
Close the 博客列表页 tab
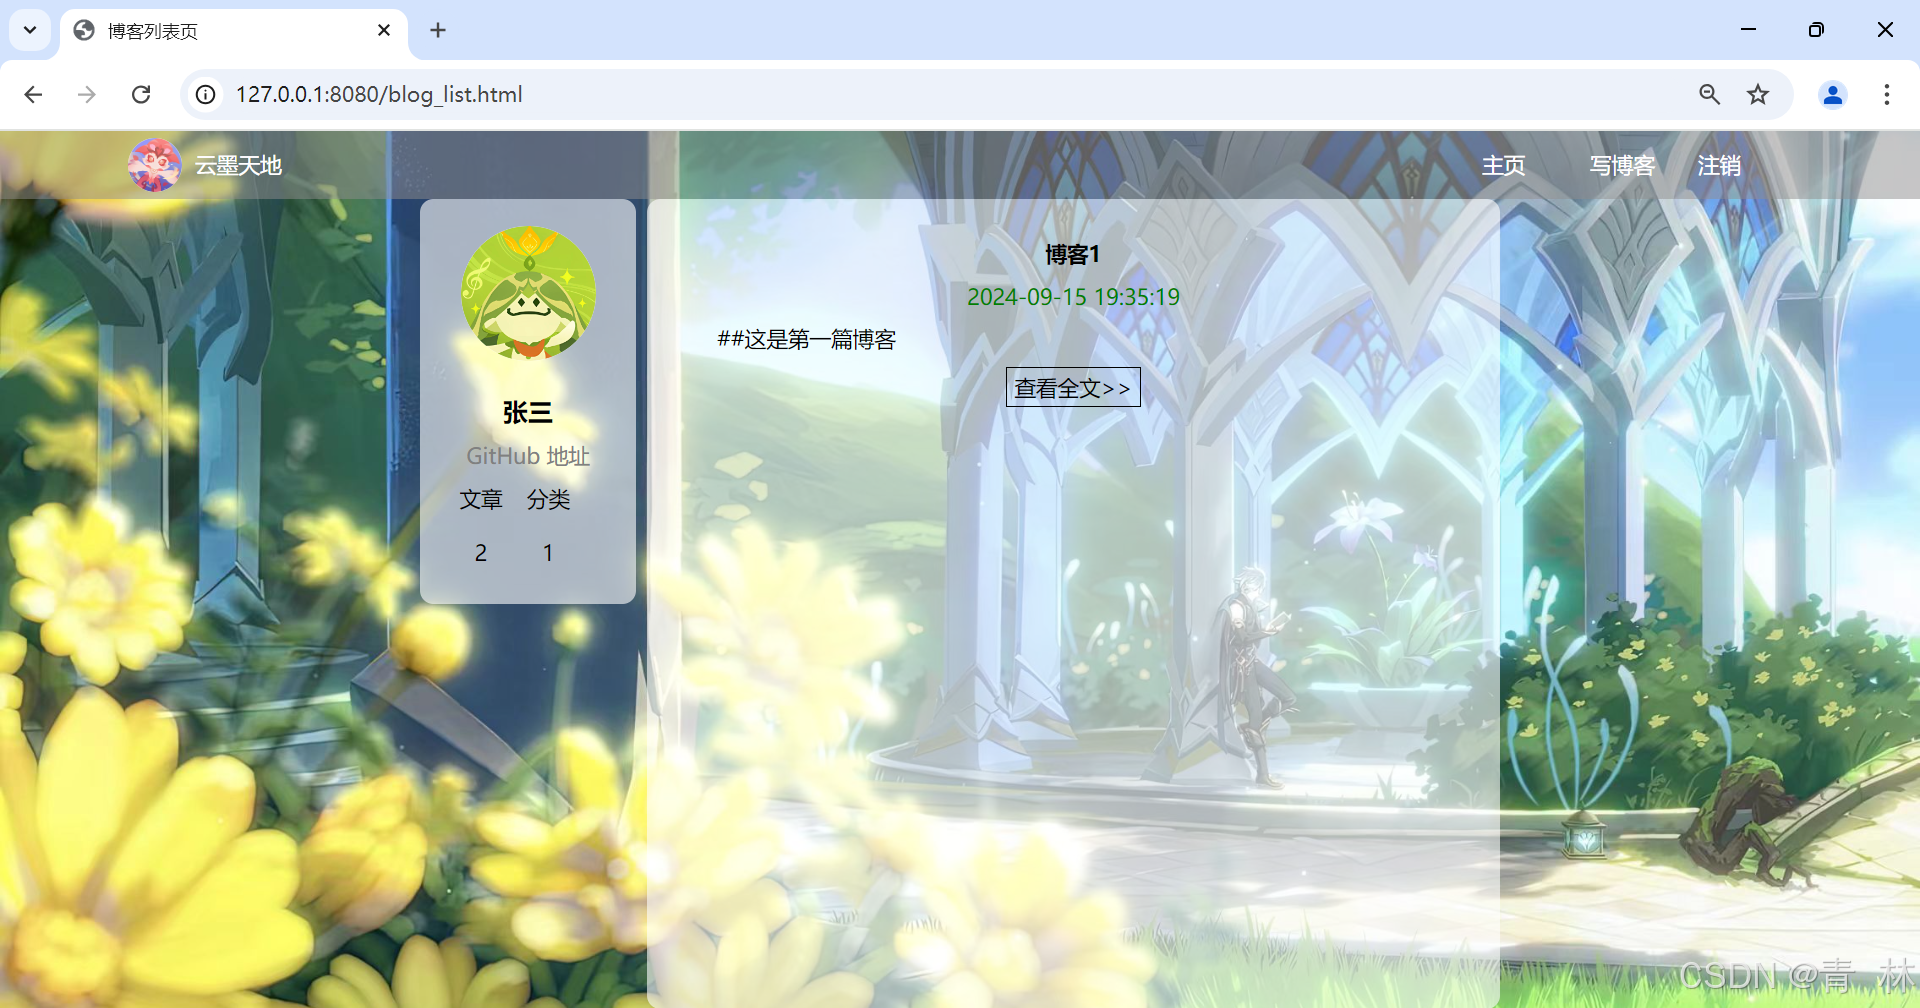[x=384, y=30]
